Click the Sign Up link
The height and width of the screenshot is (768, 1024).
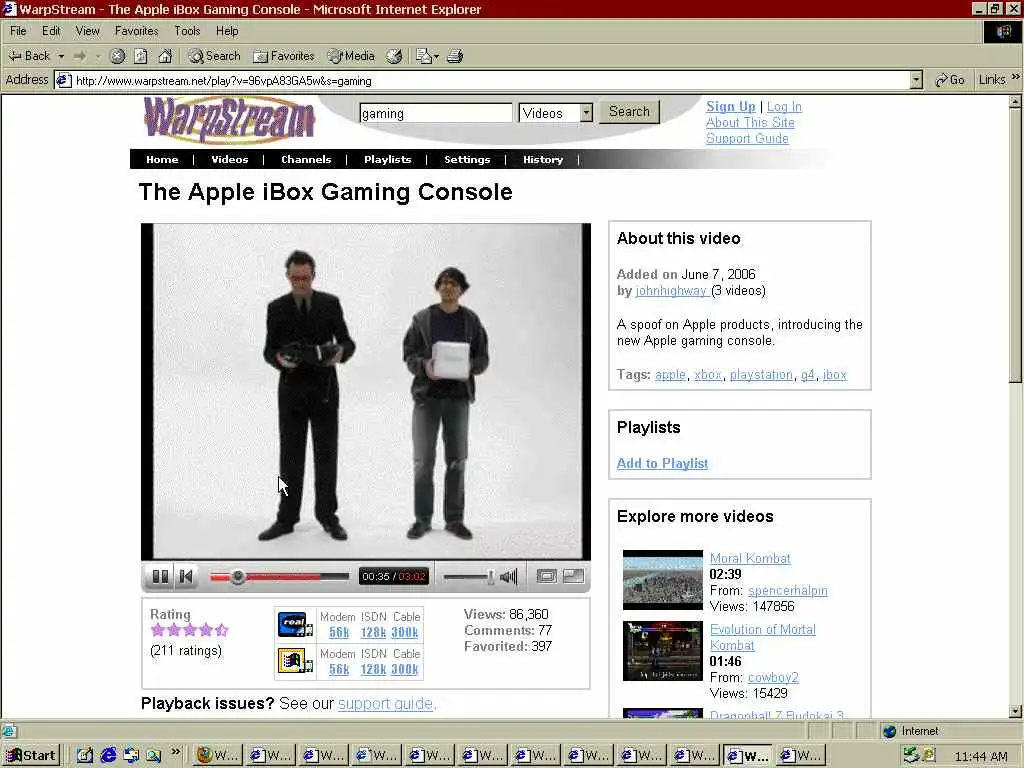pos(730,106)
